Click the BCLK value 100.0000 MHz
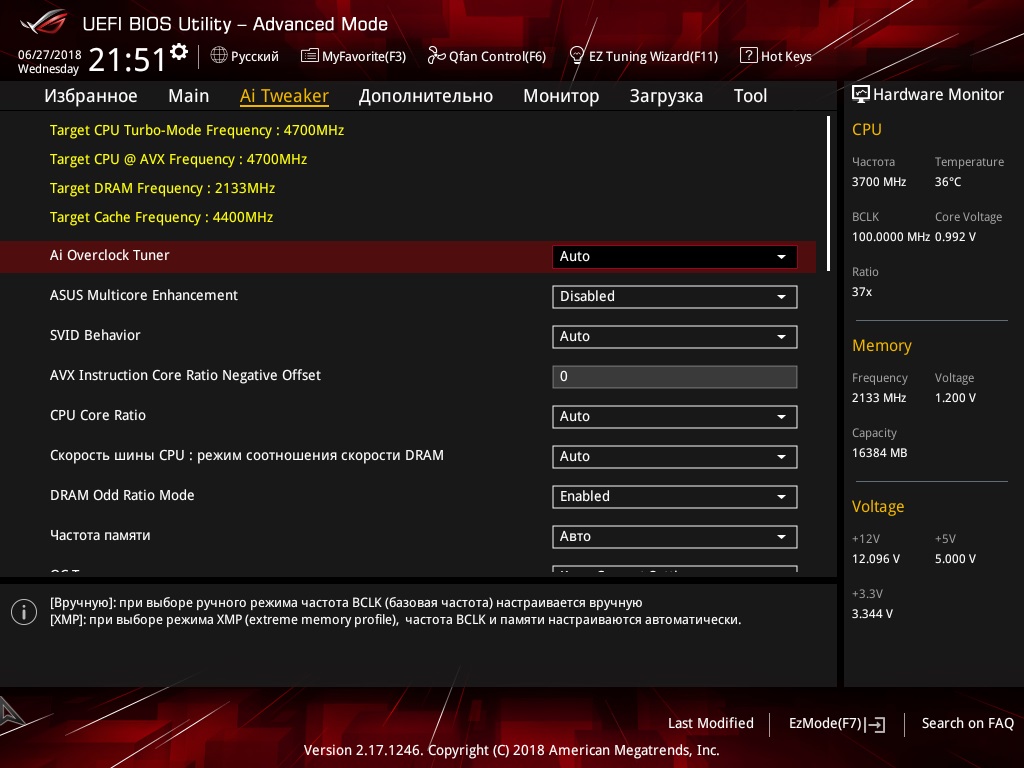Image resolution: width=1024 pixels, height=768 pixels. coord(891,236)
